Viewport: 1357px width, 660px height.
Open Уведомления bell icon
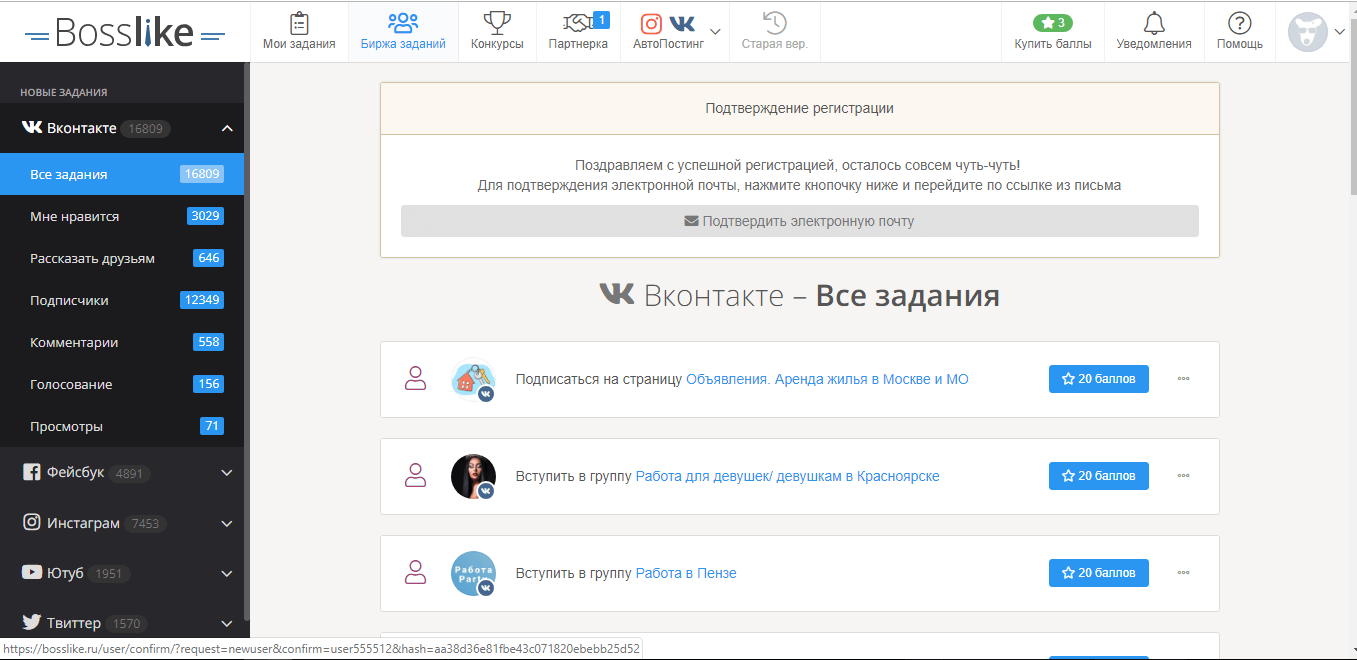1153,23
